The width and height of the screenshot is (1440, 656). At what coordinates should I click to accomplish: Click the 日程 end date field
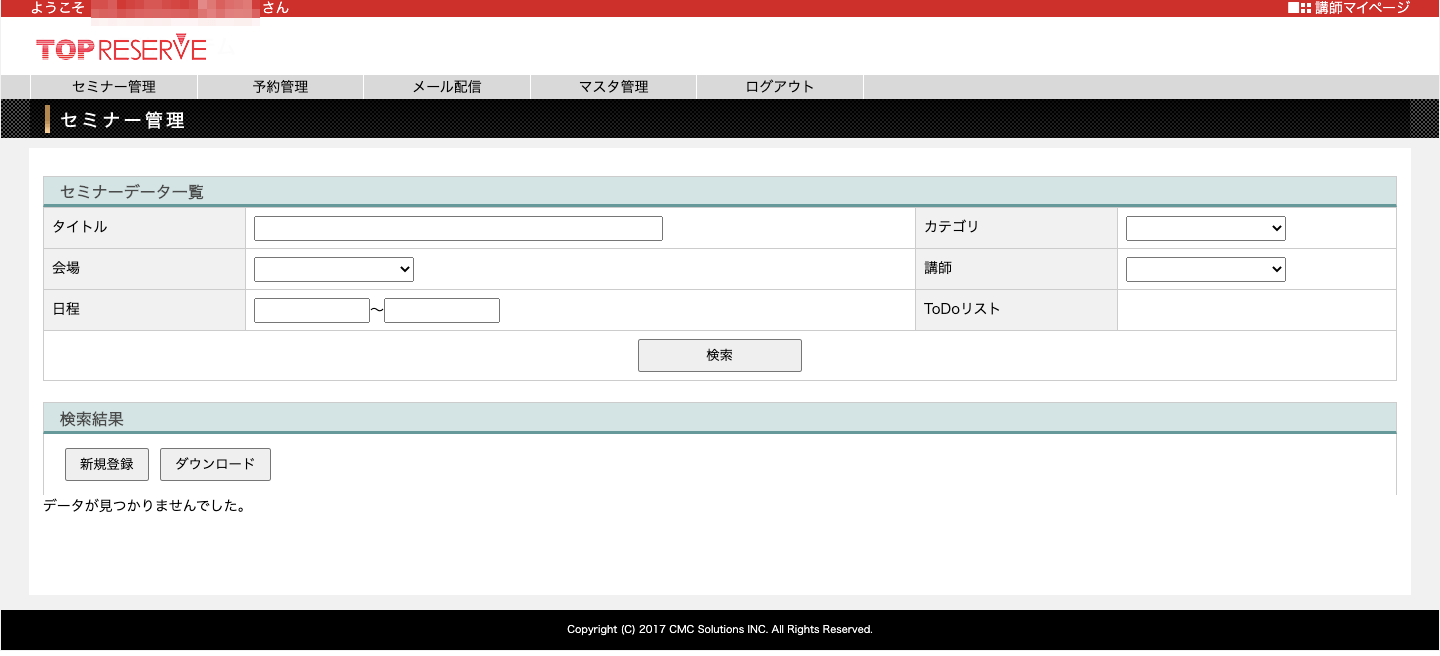[441, 311]
